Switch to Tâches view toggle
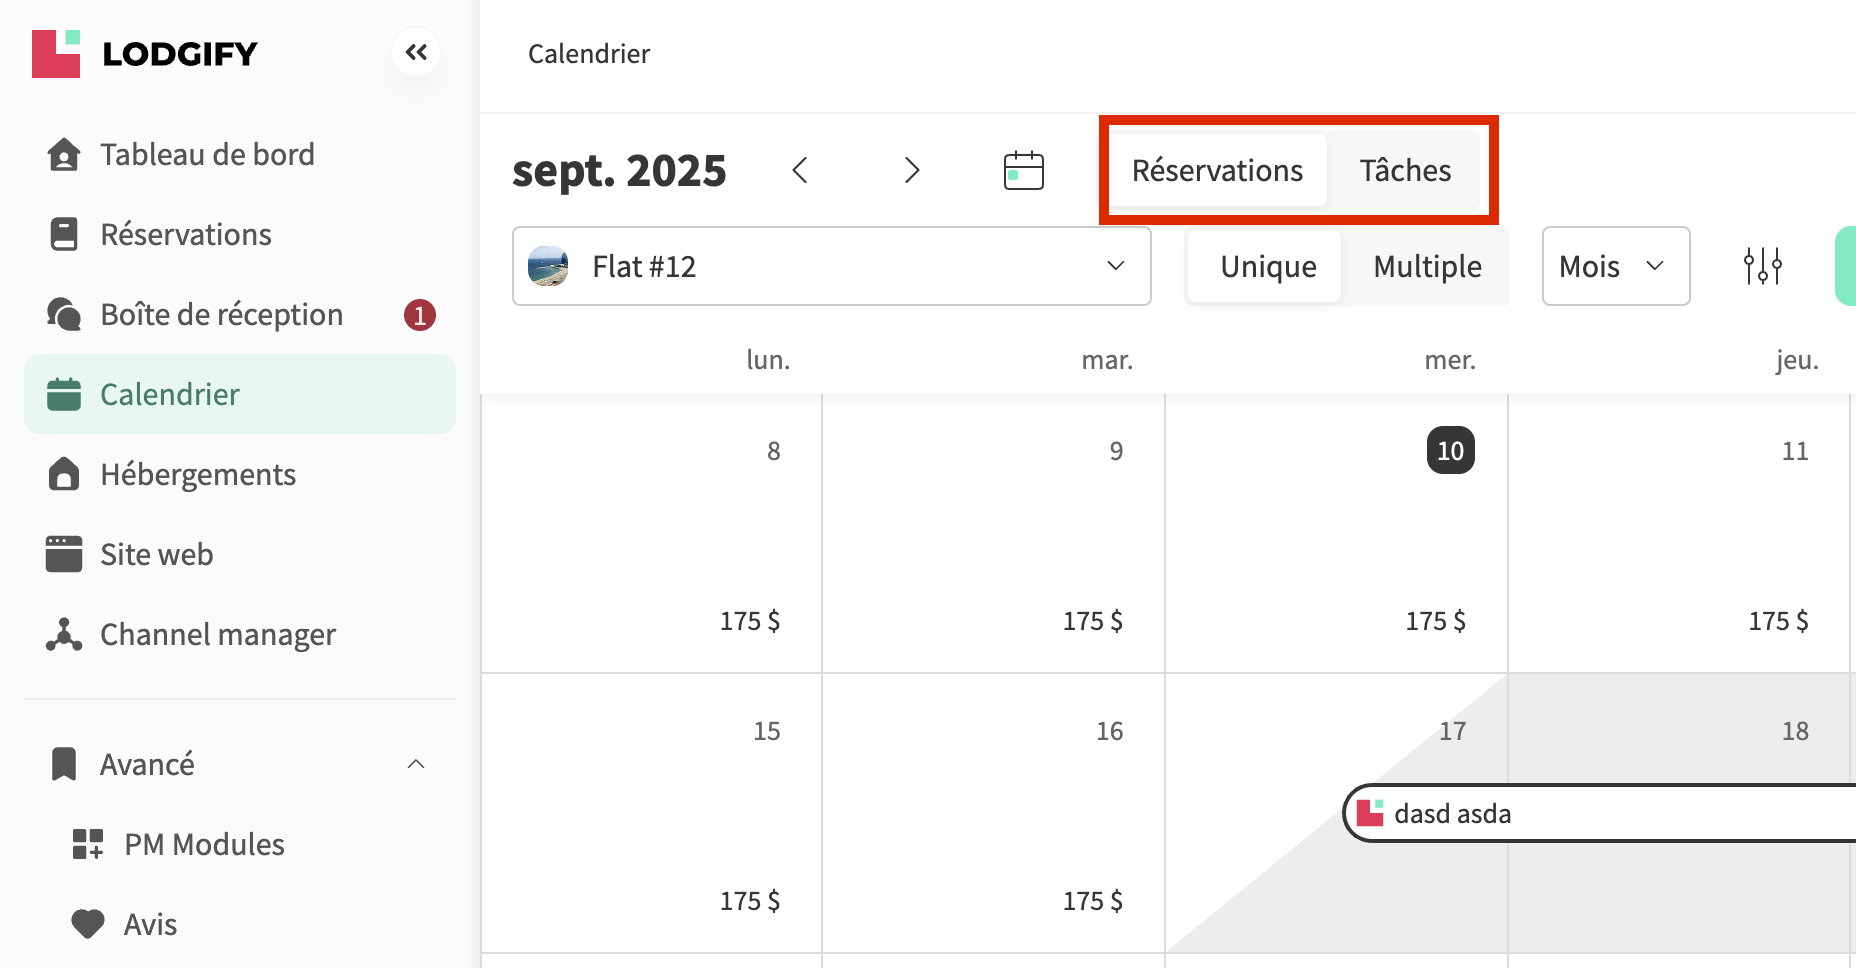The image size is (1856, 968). pos(1404,171)
